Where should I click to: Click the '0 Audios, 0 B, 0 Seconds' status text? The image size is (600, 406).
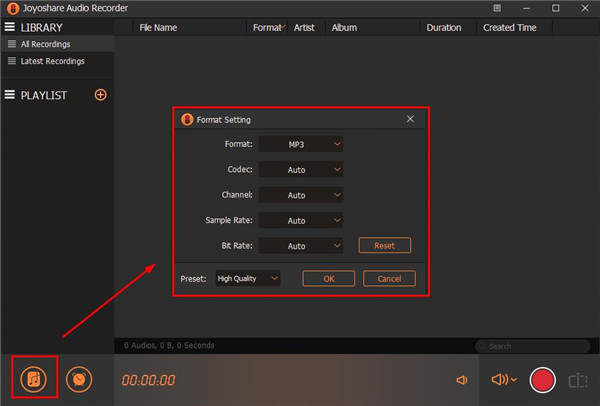point(169,345)
